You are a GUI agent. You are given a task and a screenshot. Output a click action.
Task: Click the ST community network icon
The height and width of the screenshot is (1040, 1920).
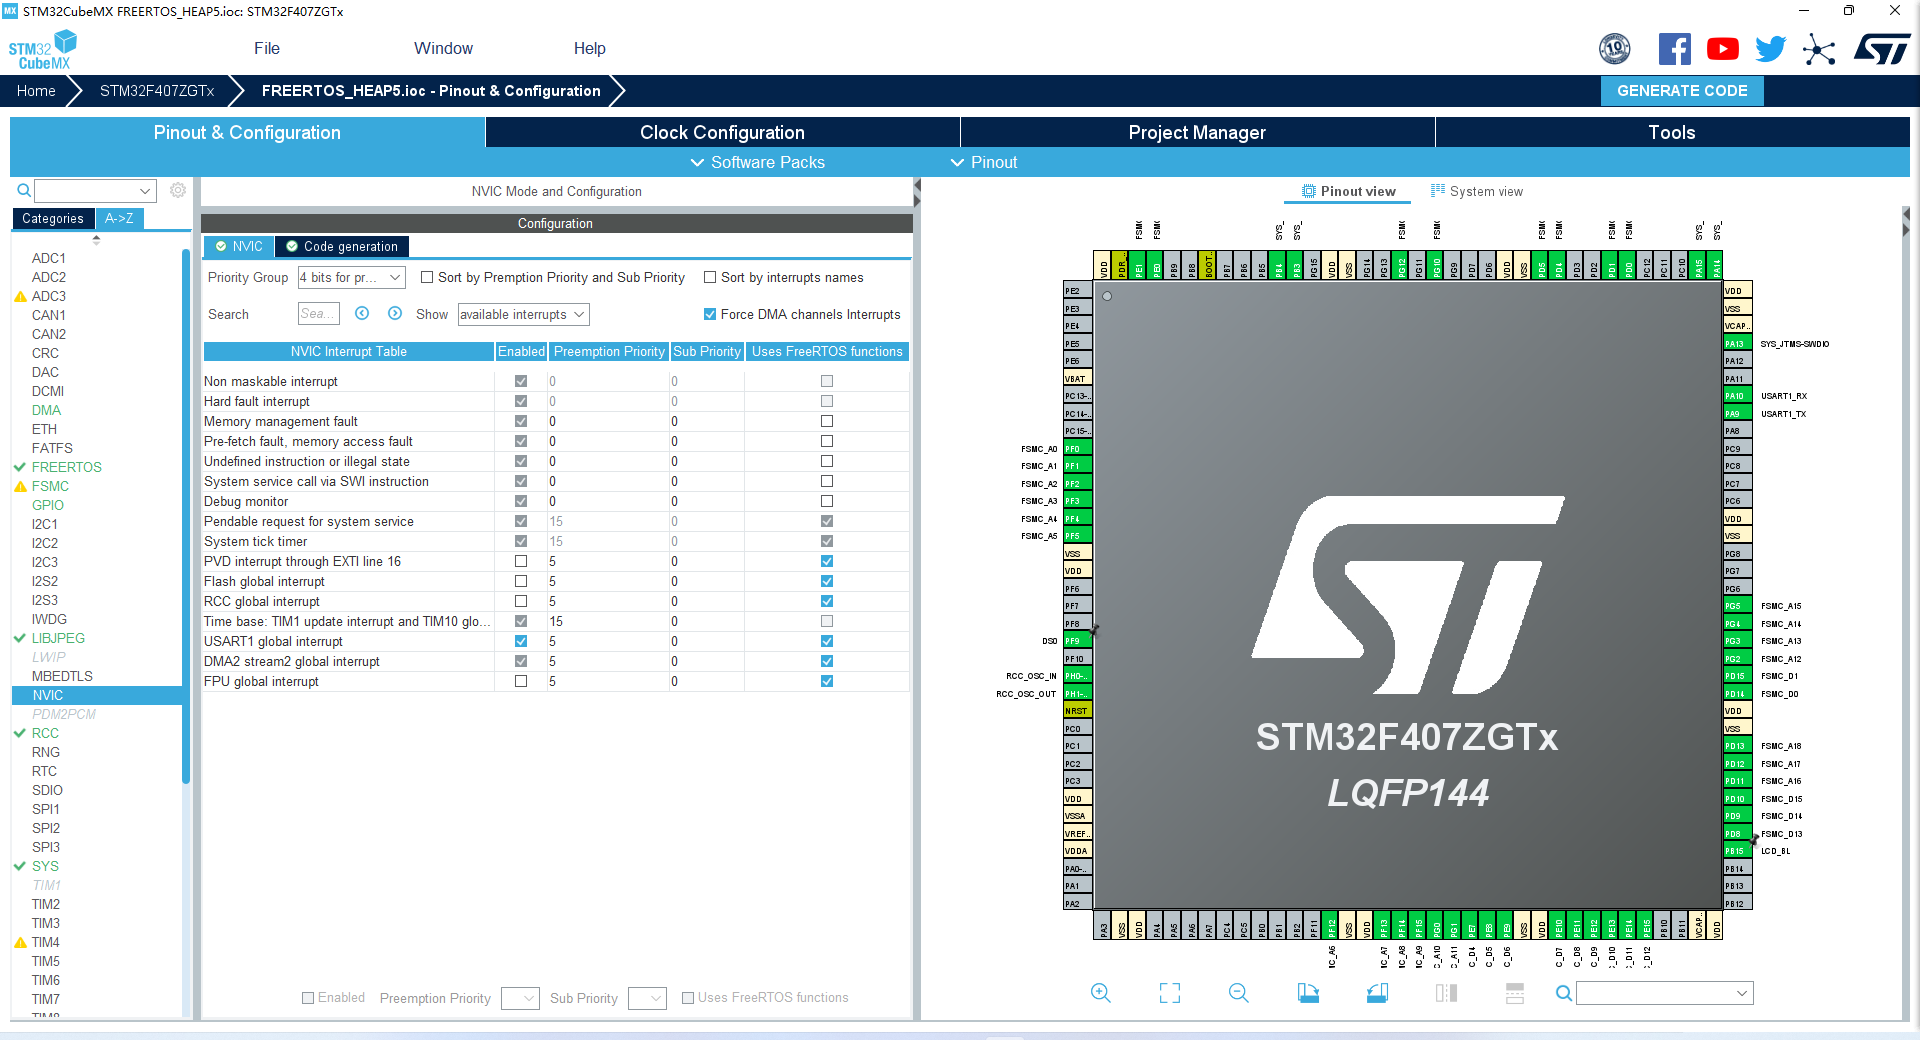pyautogui.click(x=1819, y=49)
